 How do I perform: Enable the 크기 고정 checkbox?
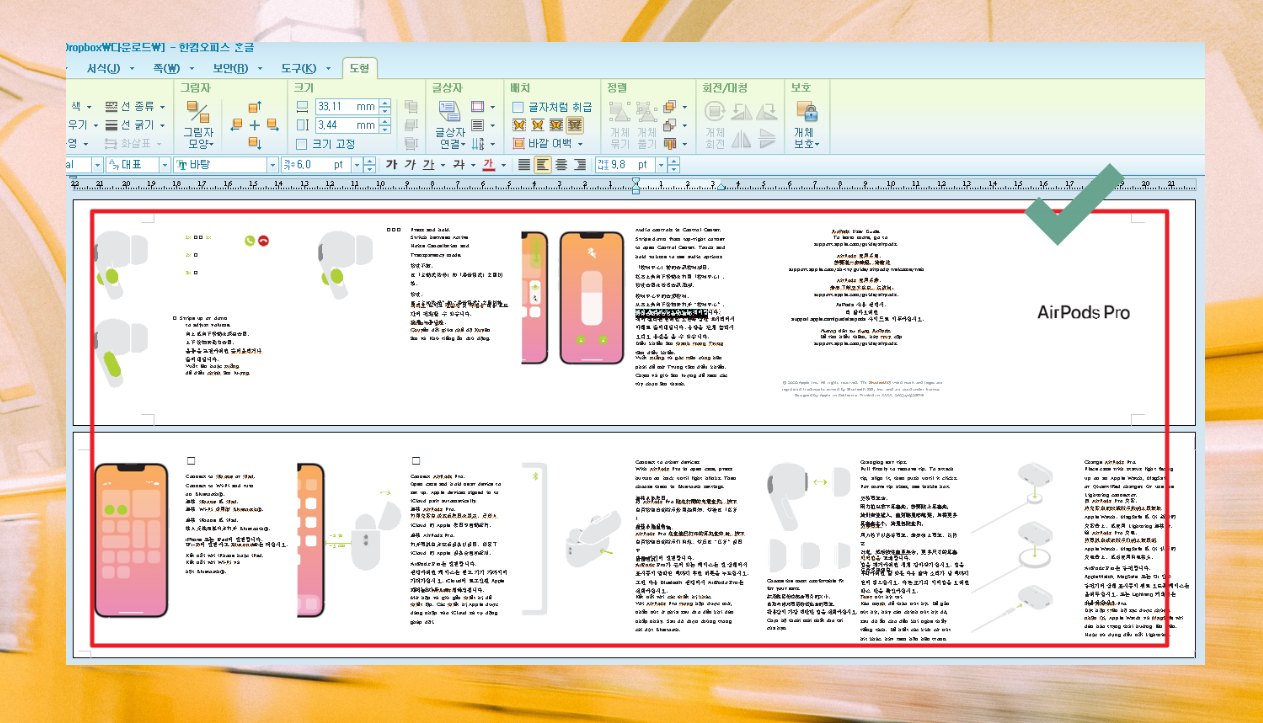[x=301, y=144]
